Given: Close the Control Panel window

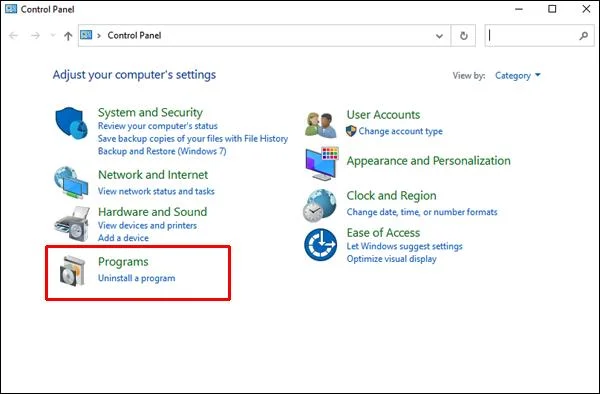Looking at the screenshot, I should tap(586, 9).
